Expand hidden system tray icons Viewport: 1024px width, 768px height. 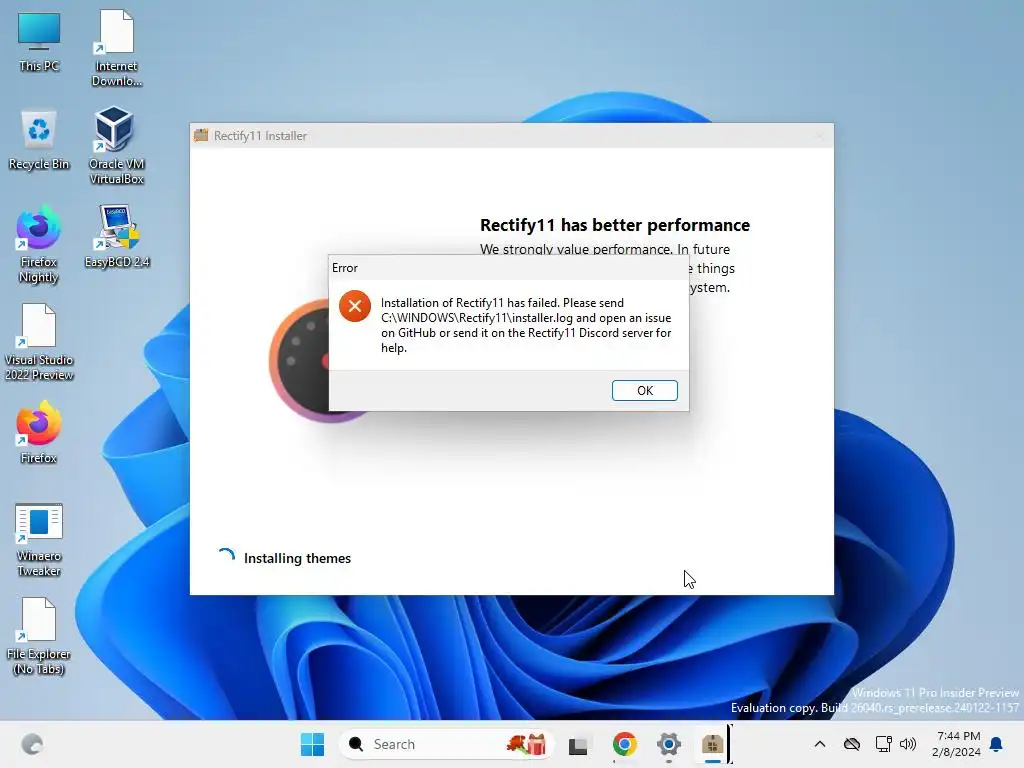[x=820, y=744]
